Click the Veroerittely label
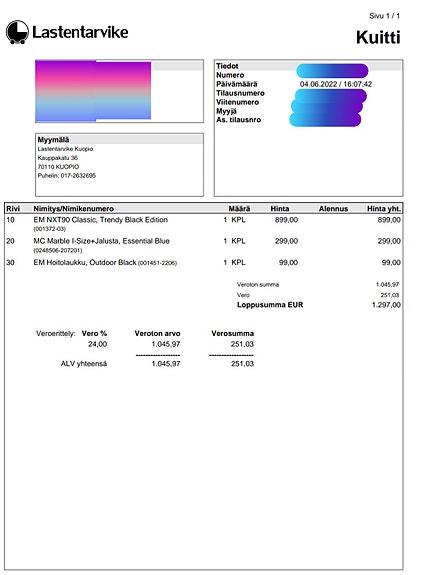The height and width of the screenshot is (575, 423). pyautogui.click(x=55, y=333)
